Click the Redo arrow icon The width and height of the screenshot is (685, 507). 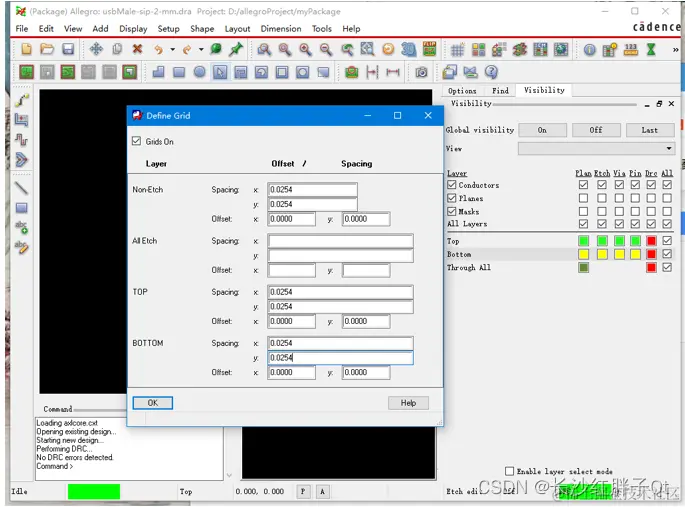tap(187, 49)
